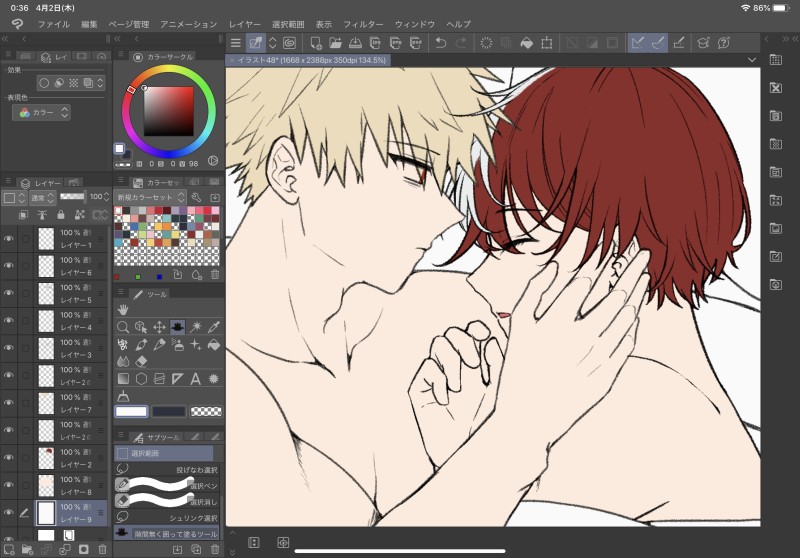Hide レイヤー 6 with eye icon
Image resolution: width=800 pixels, height=558 pixels.
[x=9, y=266]
